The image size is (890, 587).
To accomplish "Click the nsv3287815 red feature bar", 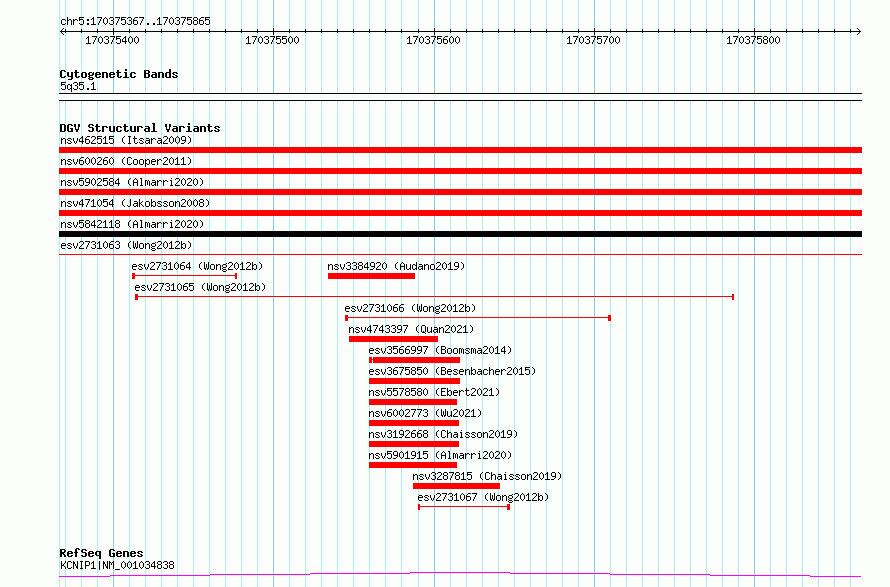I will (x=456, y=486).
